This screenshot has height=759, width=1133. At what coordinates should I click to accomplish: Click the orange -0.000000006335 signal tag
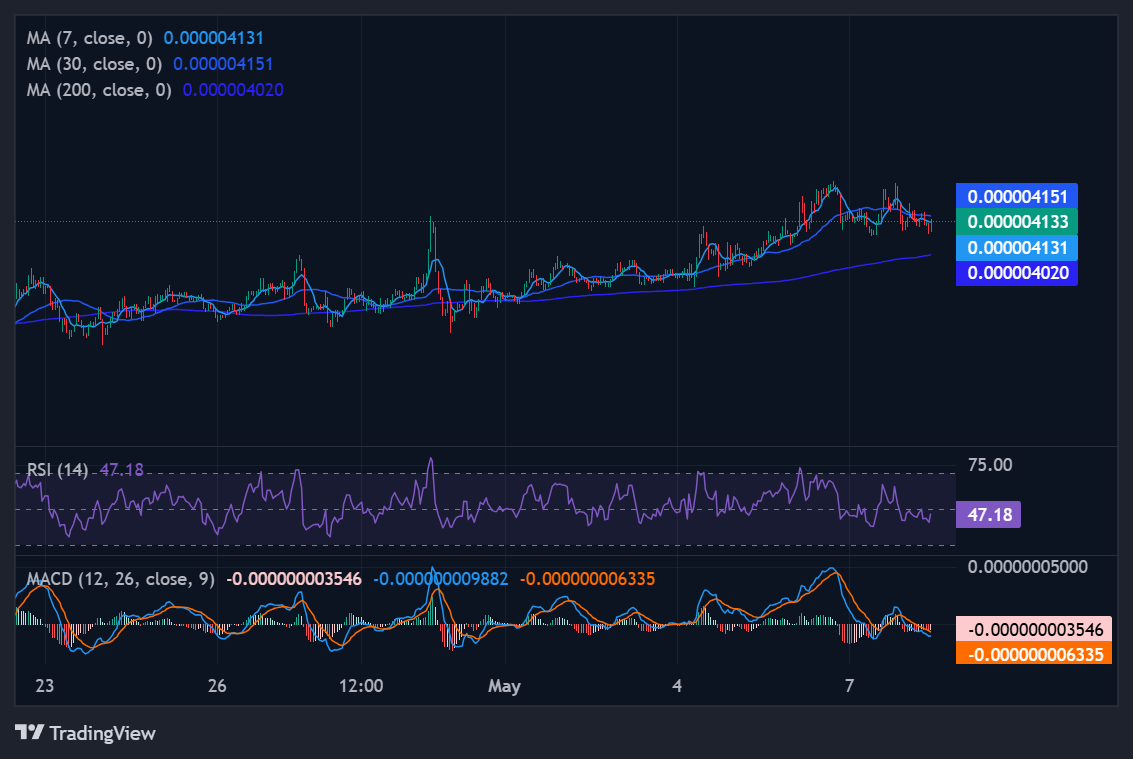click(x=1034, y=654)
